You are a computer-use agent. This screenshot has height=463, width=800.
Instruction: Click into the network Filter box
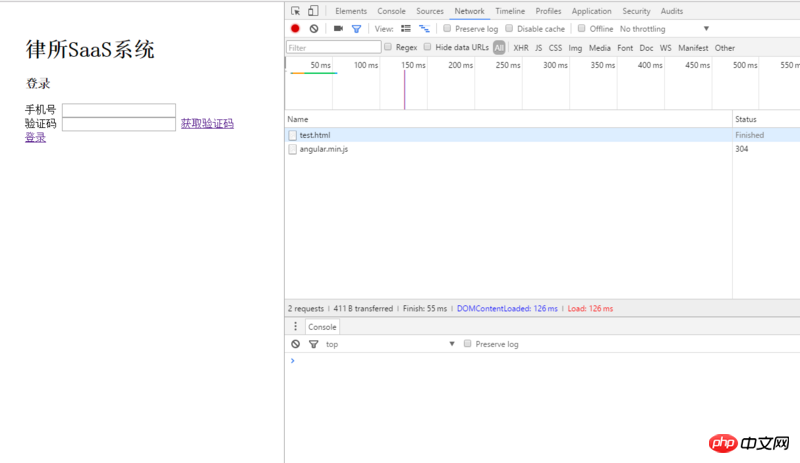pyautogui.click(x=334, y=47)
